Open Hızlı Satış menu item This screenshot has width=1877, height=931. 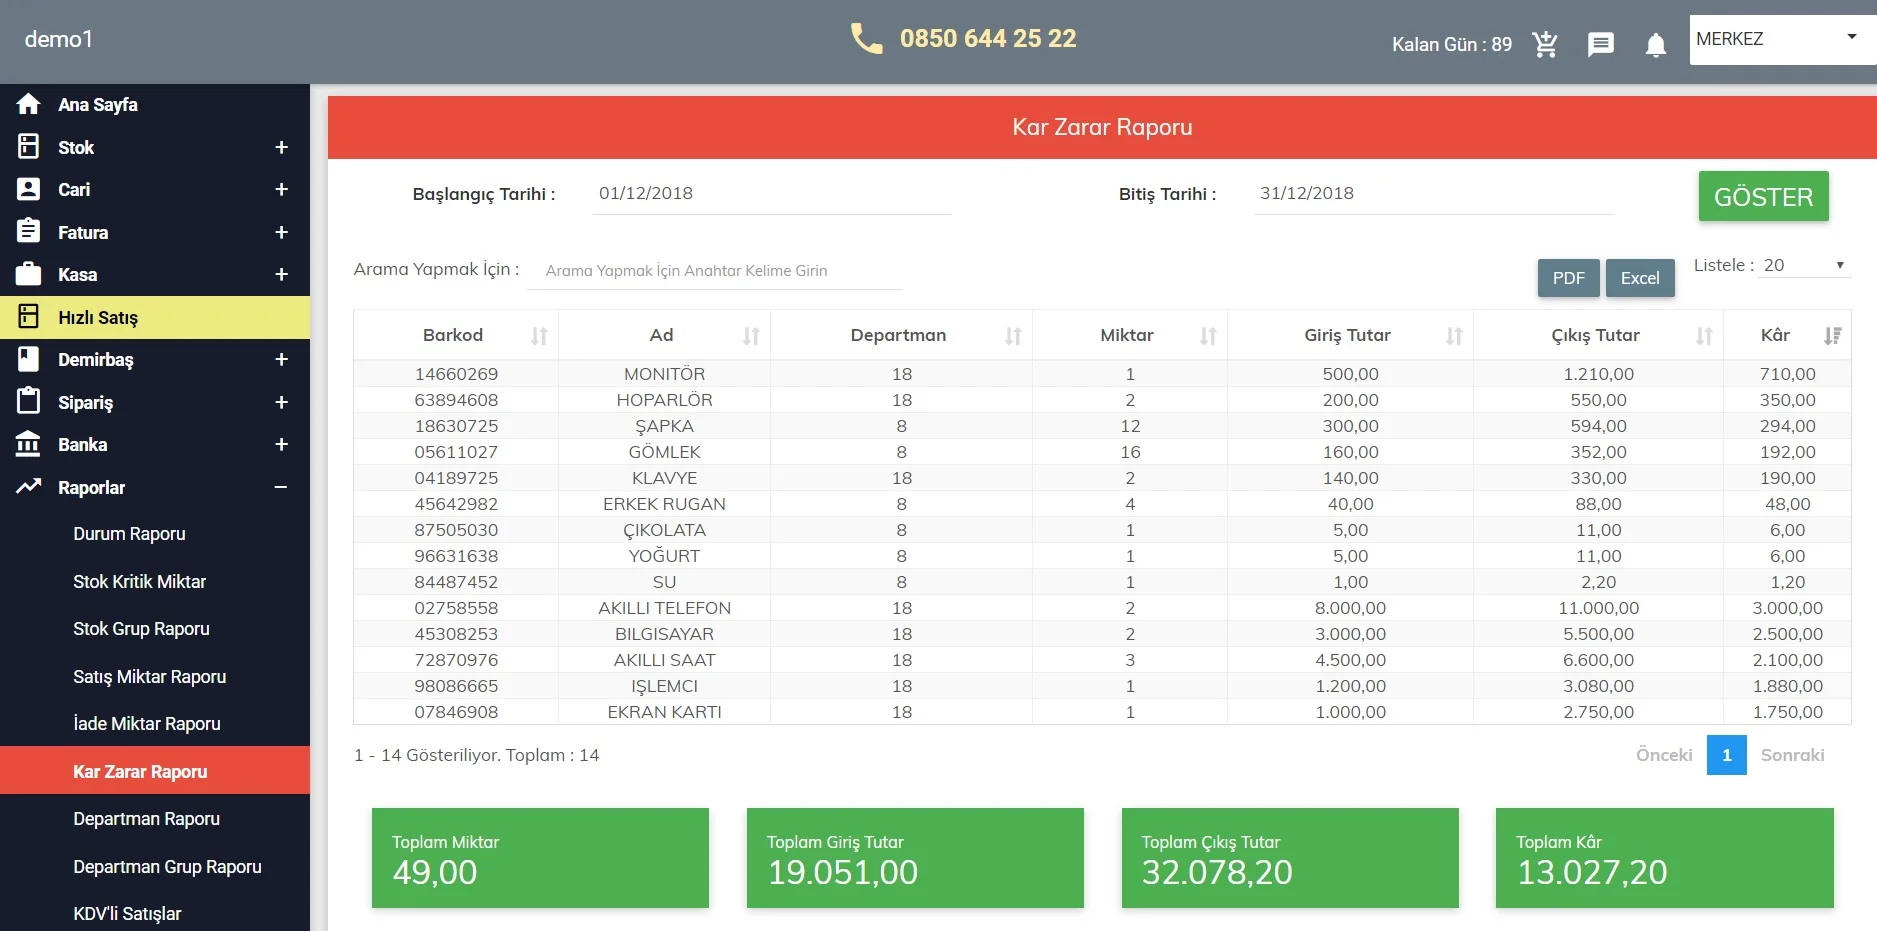coord(98,317)
